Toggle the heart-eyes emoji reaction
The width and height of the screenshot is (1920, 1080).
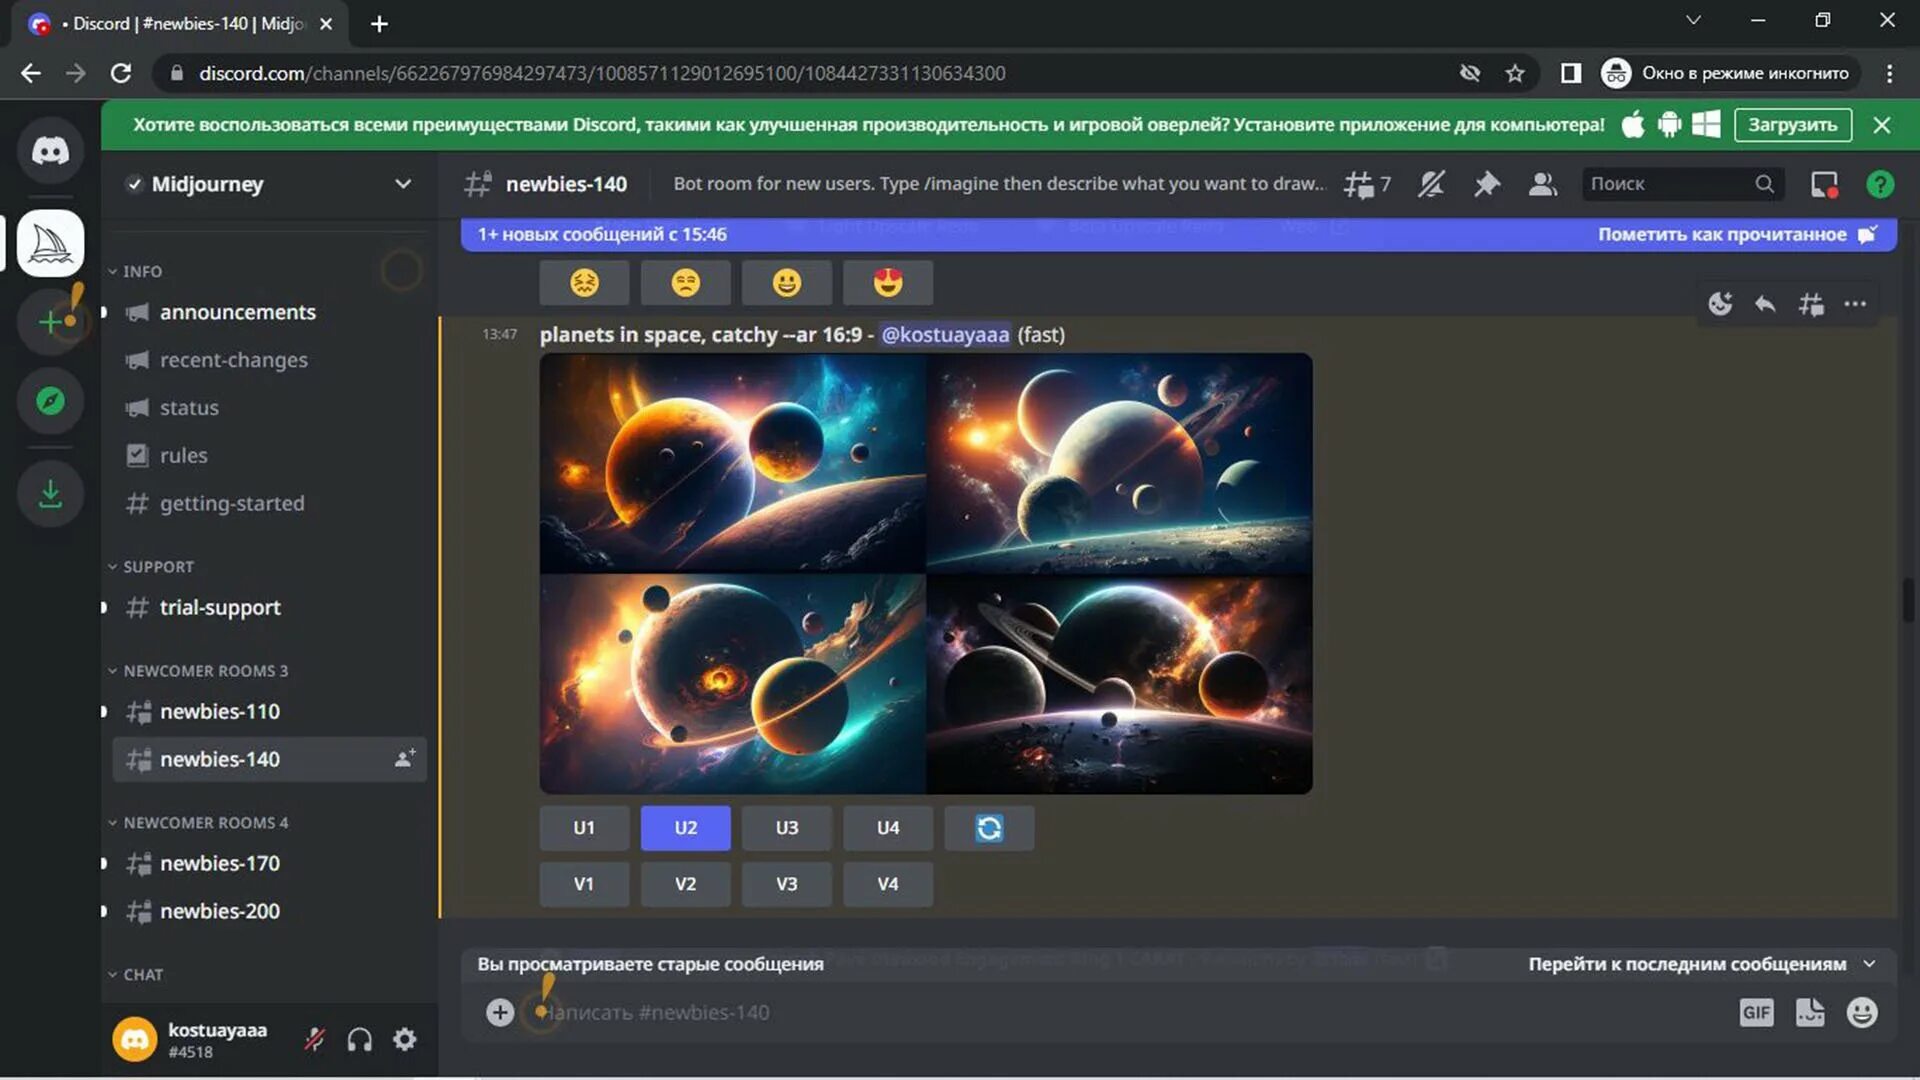[887, 282]
